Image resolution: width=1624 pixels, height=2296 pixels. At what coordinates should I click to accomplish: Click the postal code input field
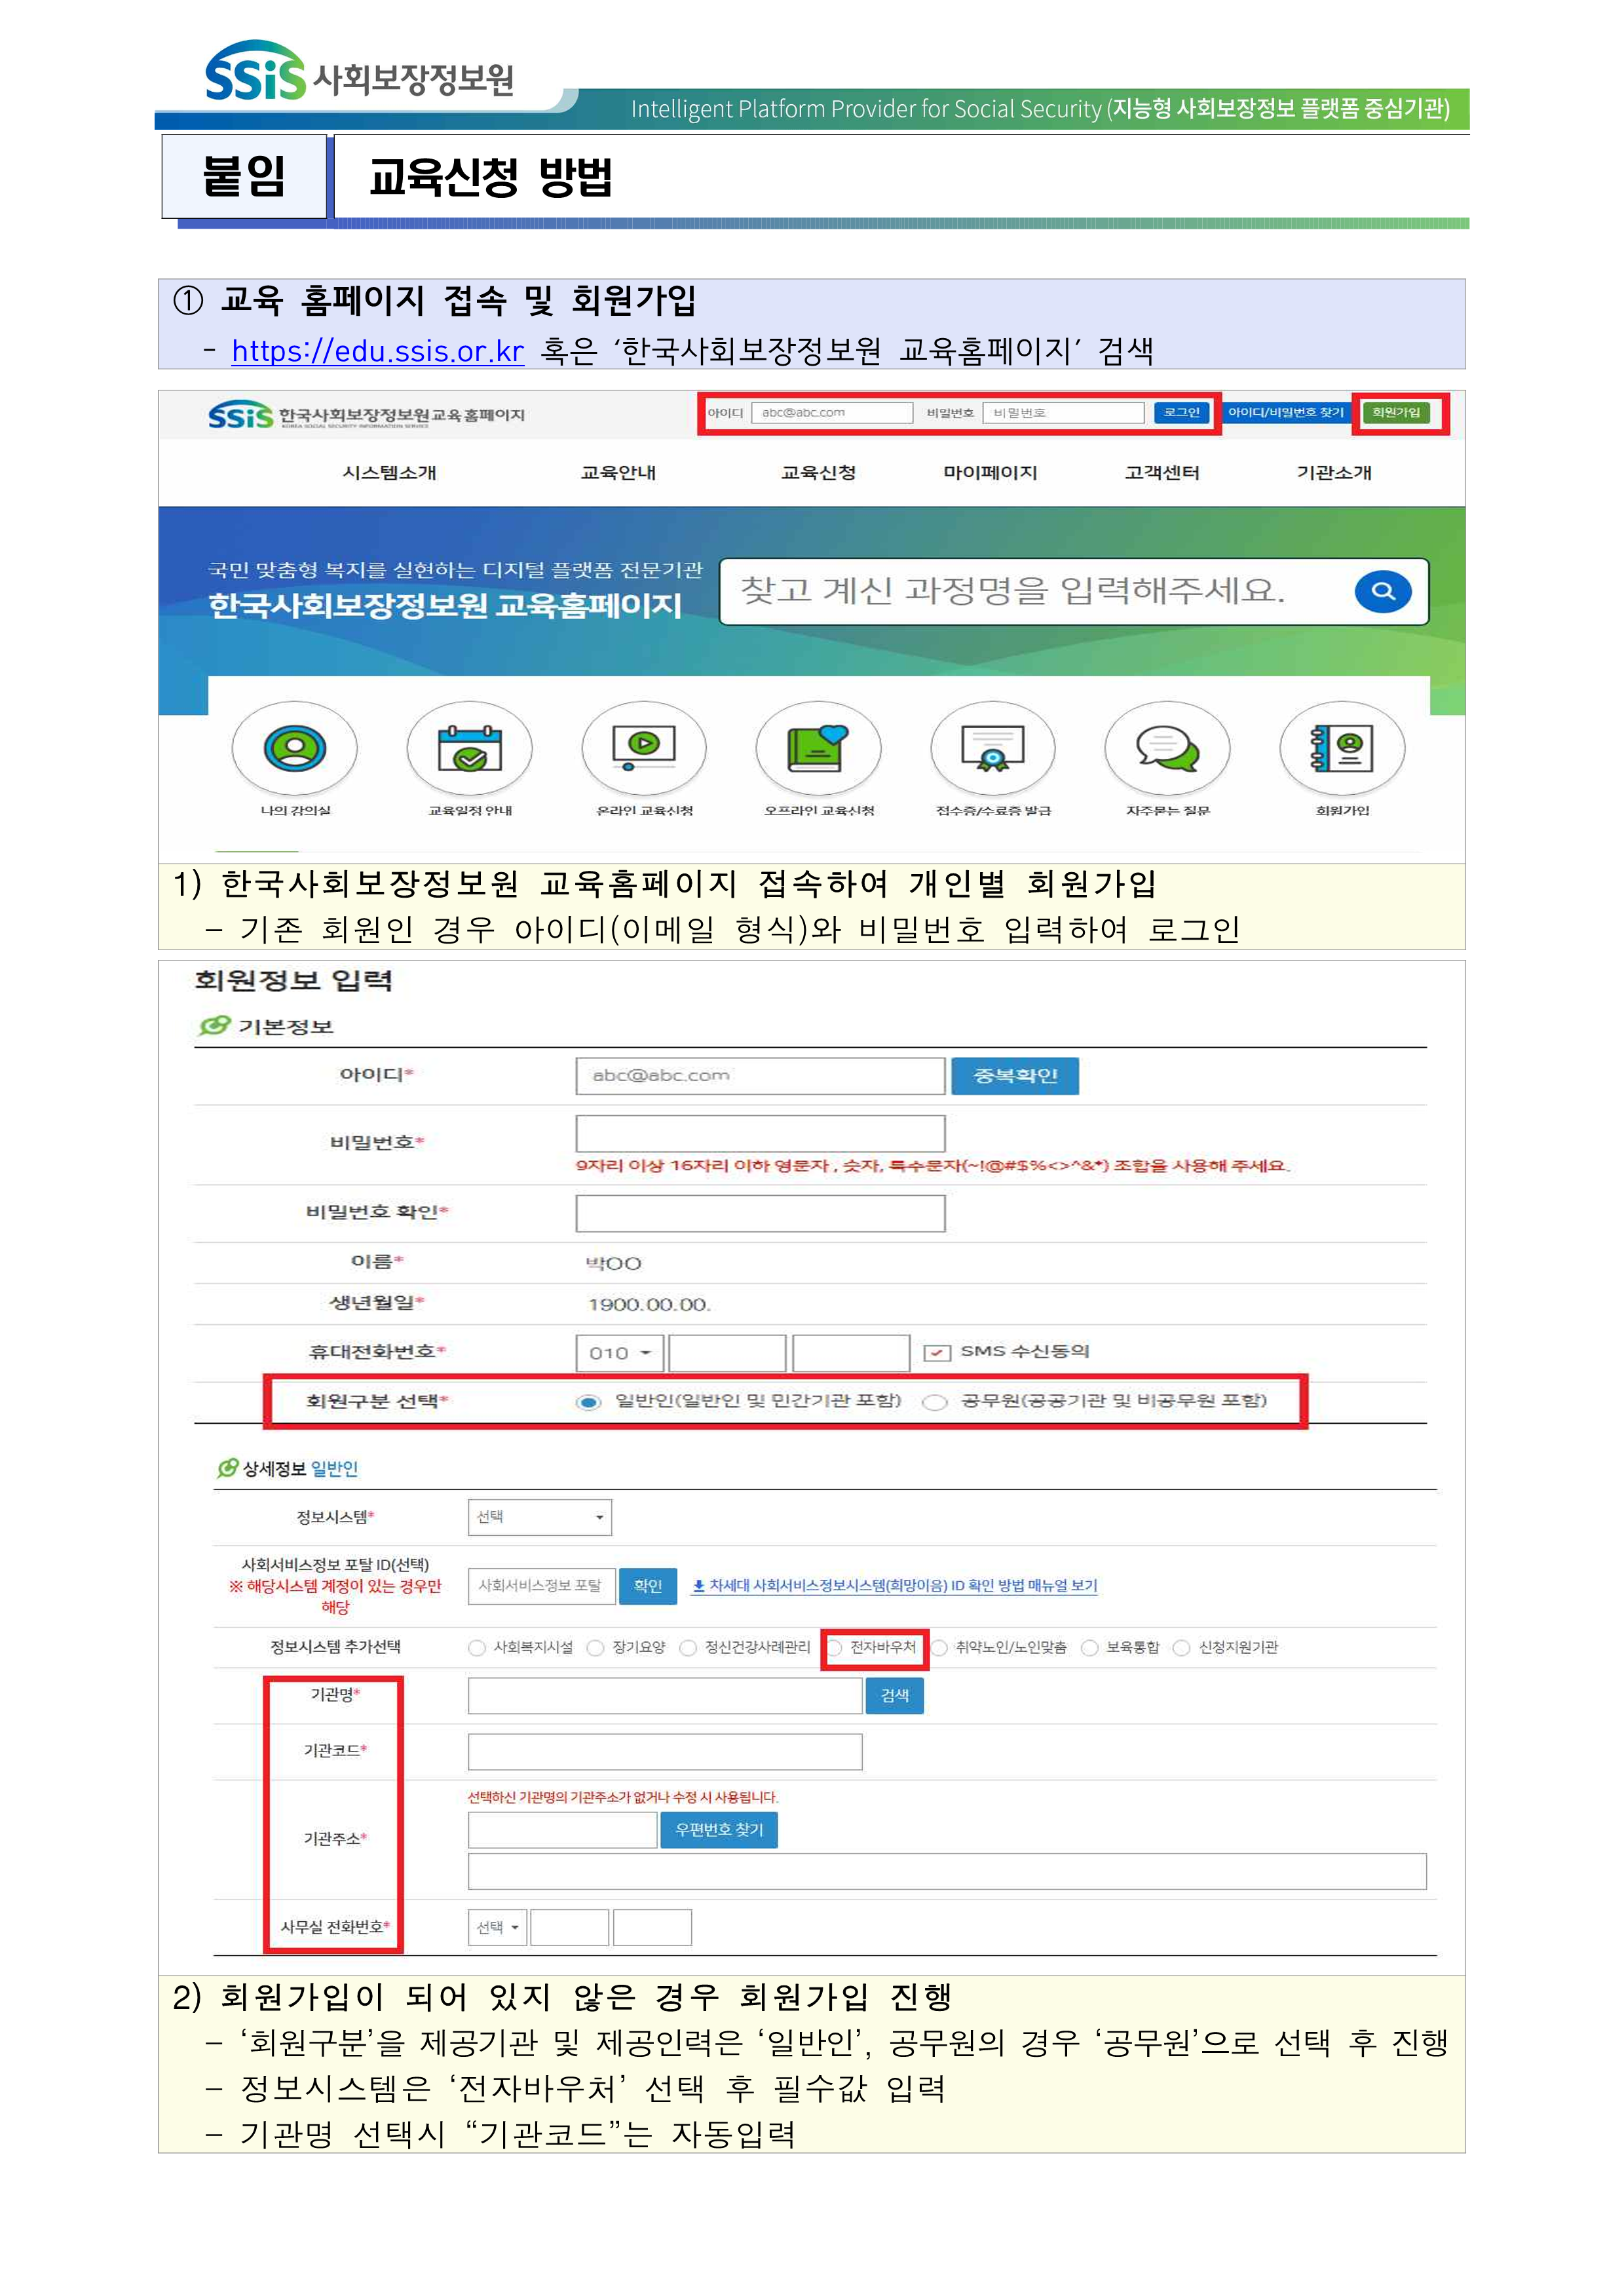[x=563, y=1830]
